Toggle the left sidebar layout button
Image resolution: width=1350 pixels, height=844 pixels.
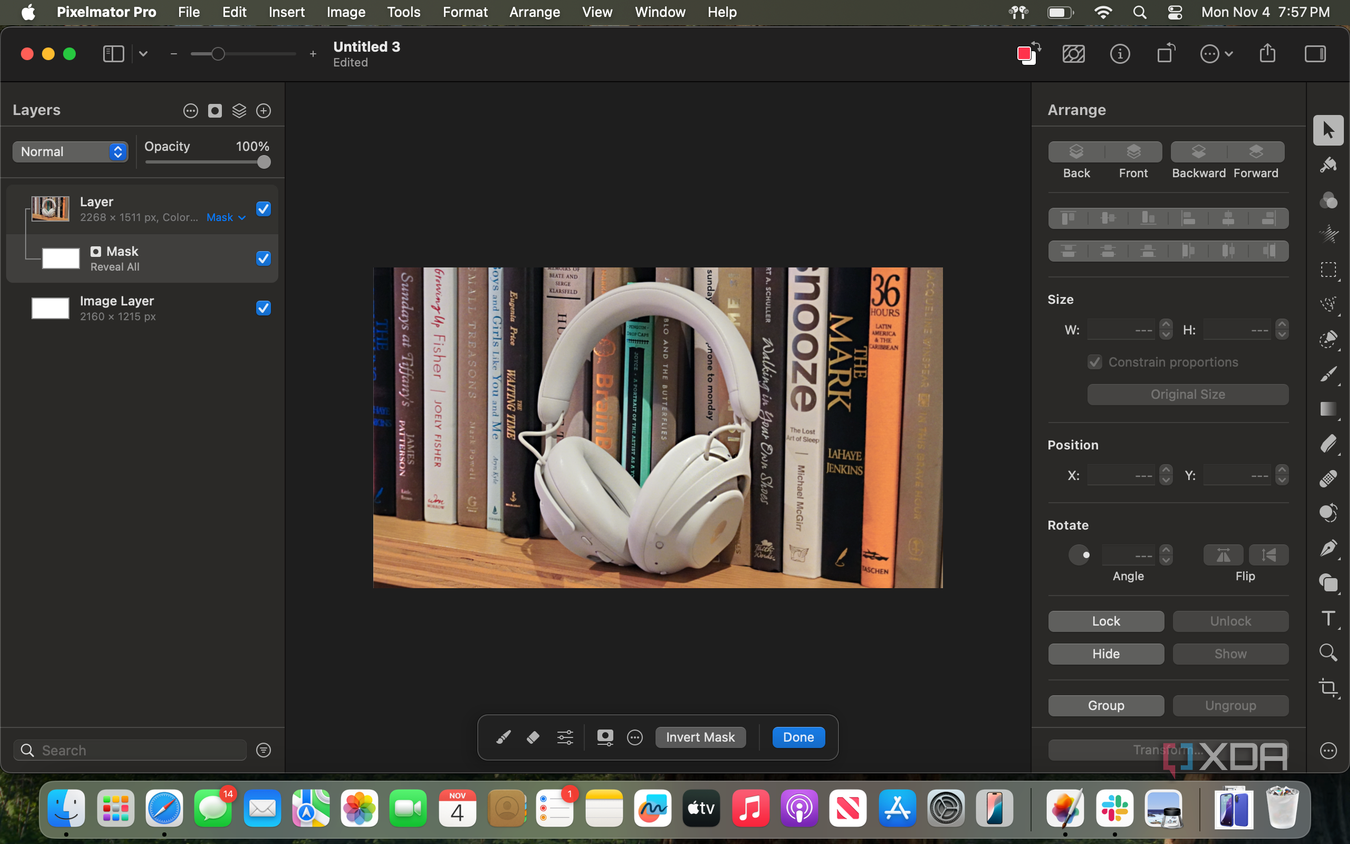coord(114,54)
